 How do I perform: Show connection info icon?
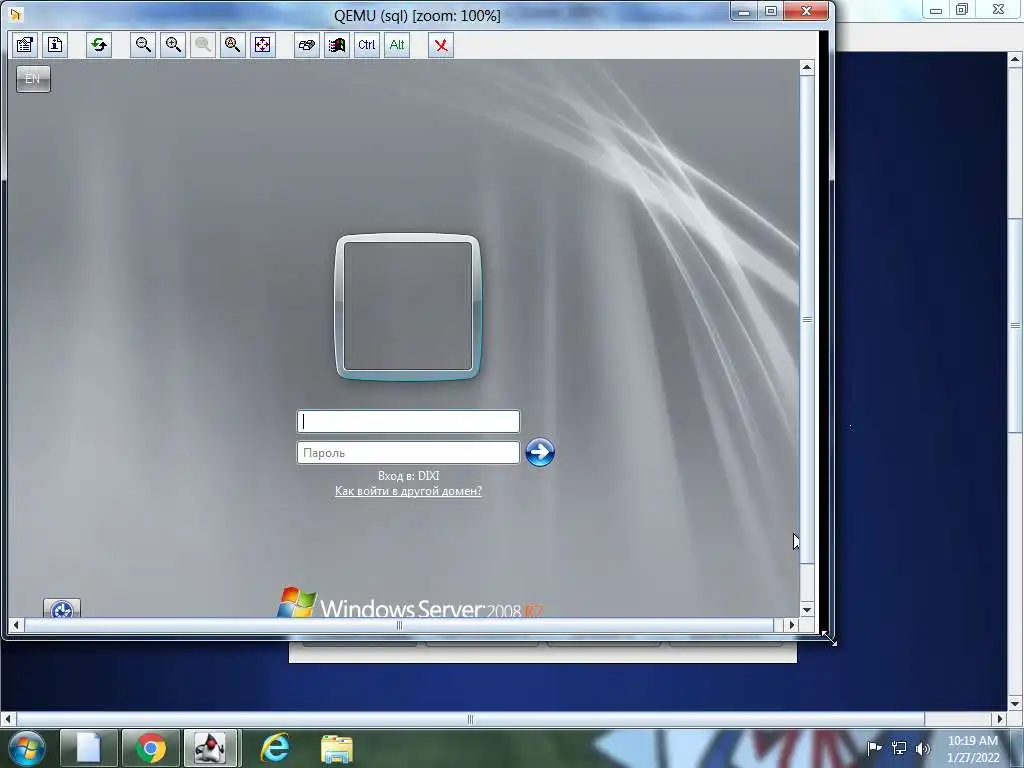click(56, 45)
